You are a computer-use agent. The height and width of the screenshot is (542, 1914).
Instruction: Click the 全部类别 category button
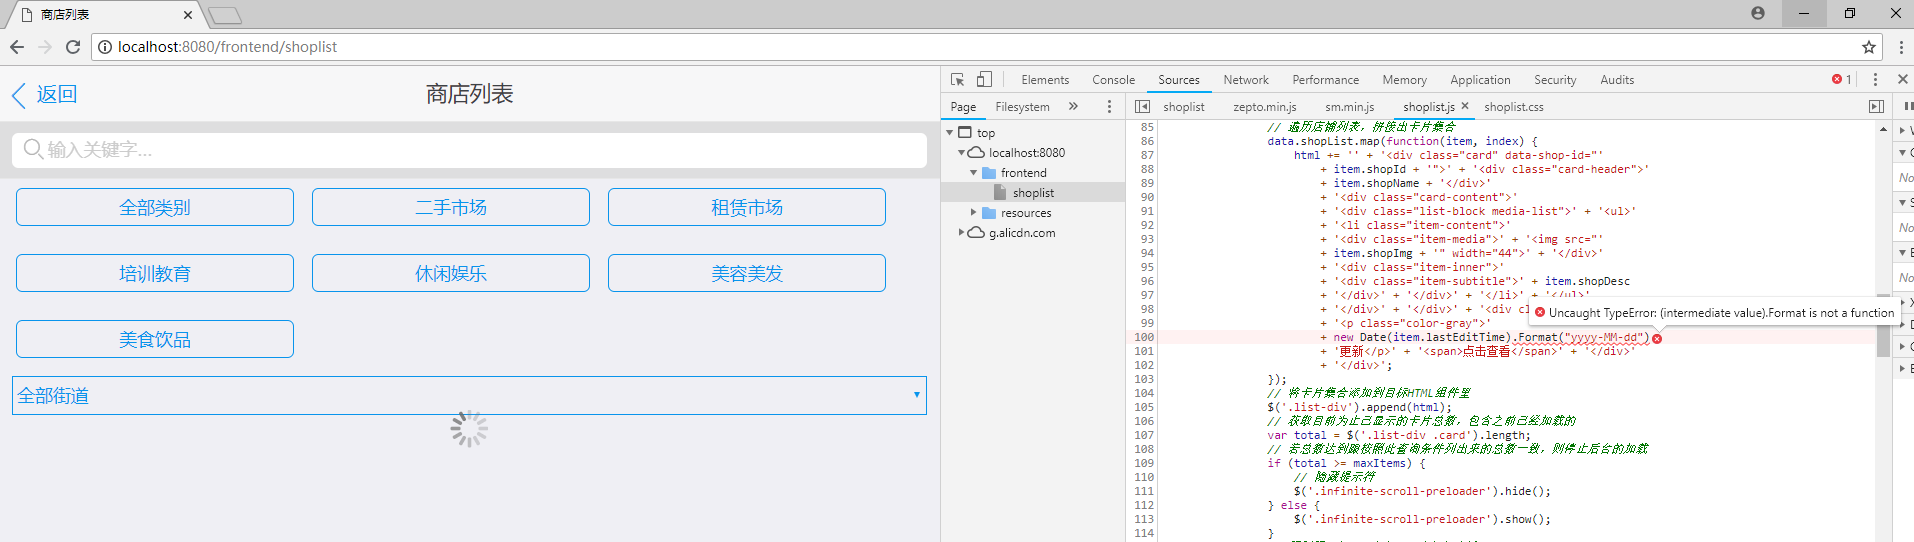[x=155, y=207]
